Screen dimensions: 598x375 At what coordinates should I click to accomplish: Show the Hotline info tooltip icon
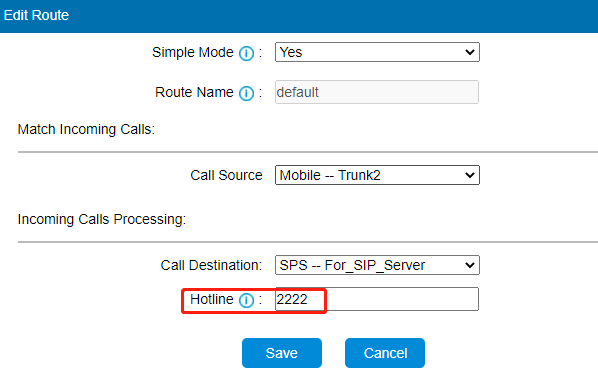(x=246, y=300)
